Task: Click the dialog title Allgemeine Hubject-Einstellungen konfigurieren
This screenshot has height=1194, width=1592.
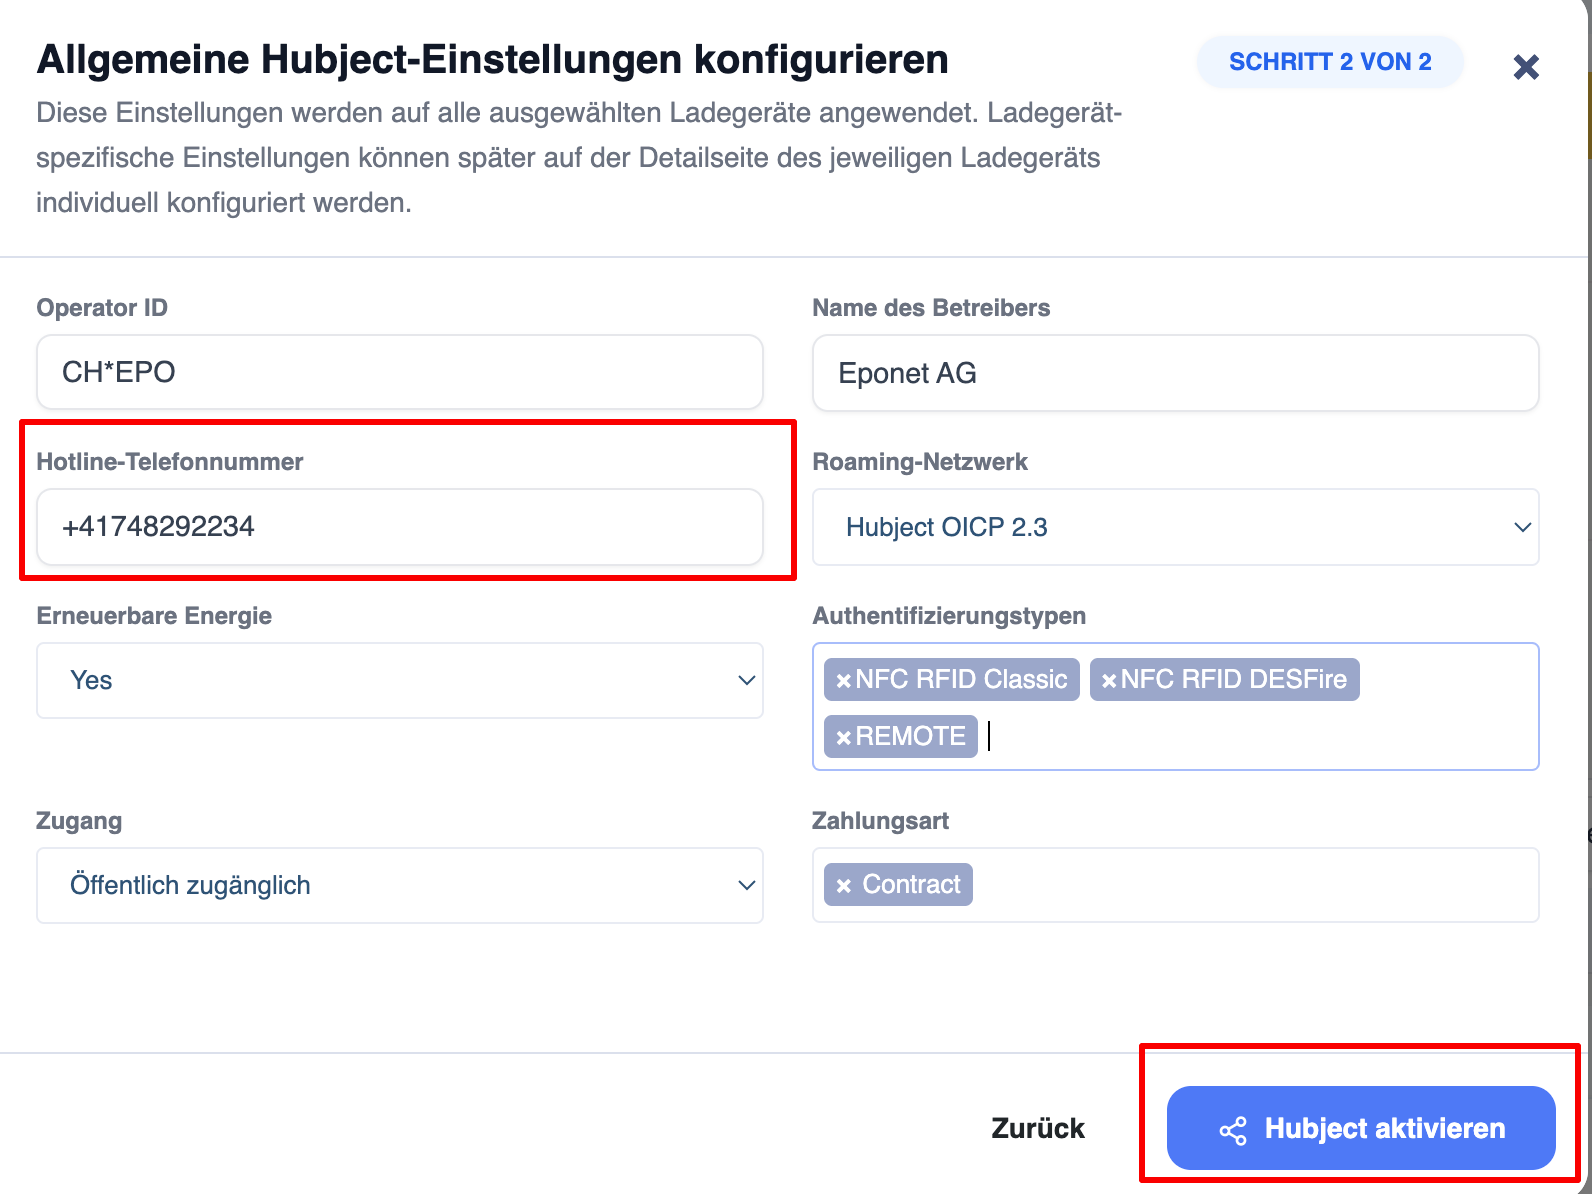Action: pos(493,60)
